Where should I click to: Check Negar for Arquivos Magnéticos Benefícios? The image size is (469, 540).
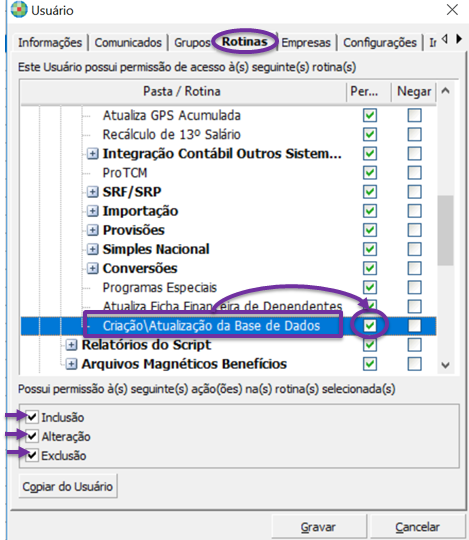tap(415, 364)
